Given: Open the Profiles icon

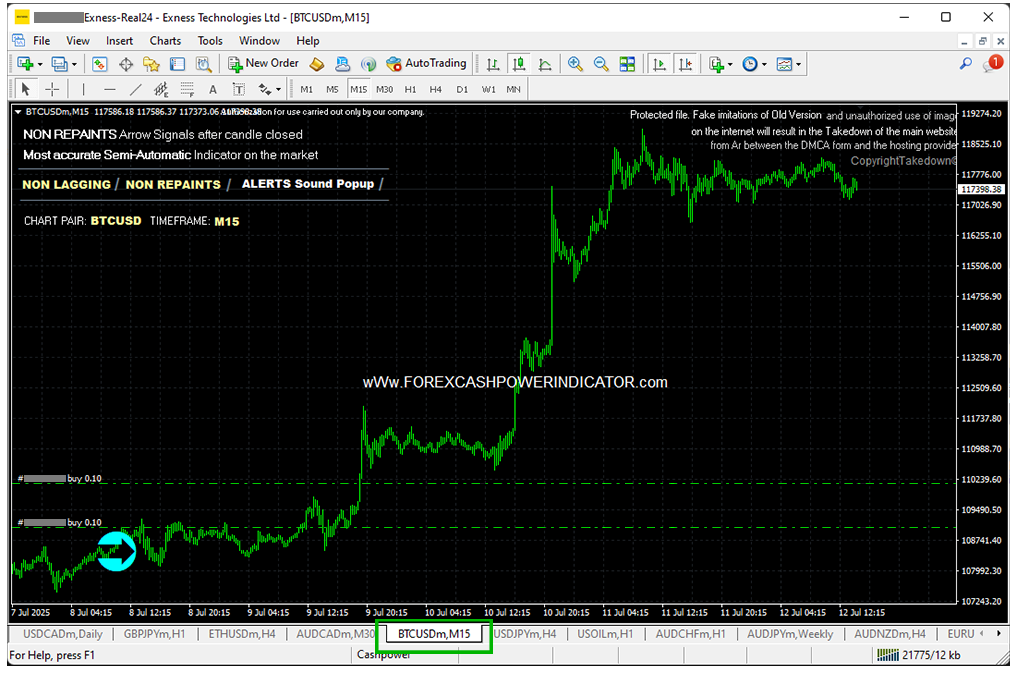Looking at the screenshot, I should 59,64.
